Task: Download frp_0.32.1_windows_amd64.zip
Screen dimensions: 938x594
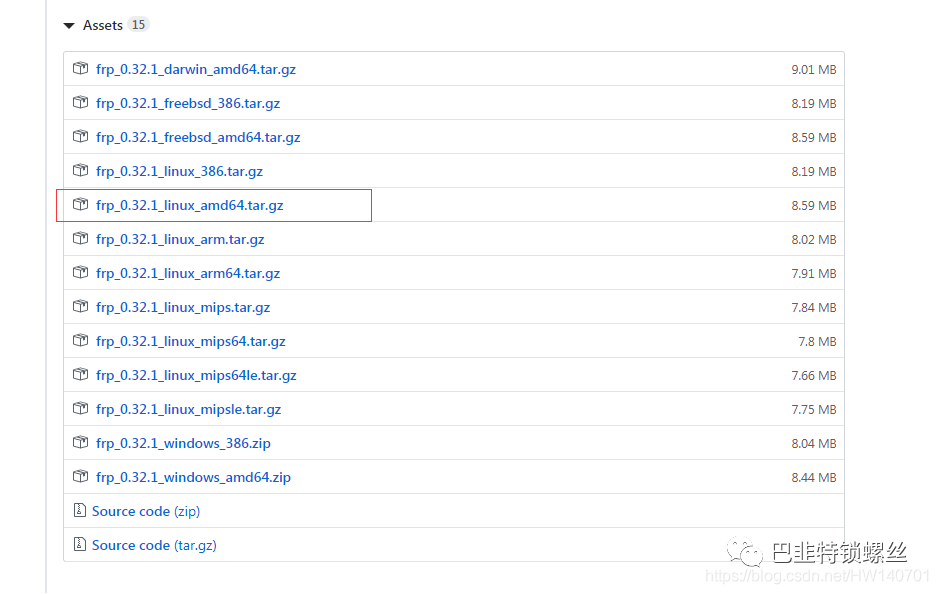Action: pos(193,478)
